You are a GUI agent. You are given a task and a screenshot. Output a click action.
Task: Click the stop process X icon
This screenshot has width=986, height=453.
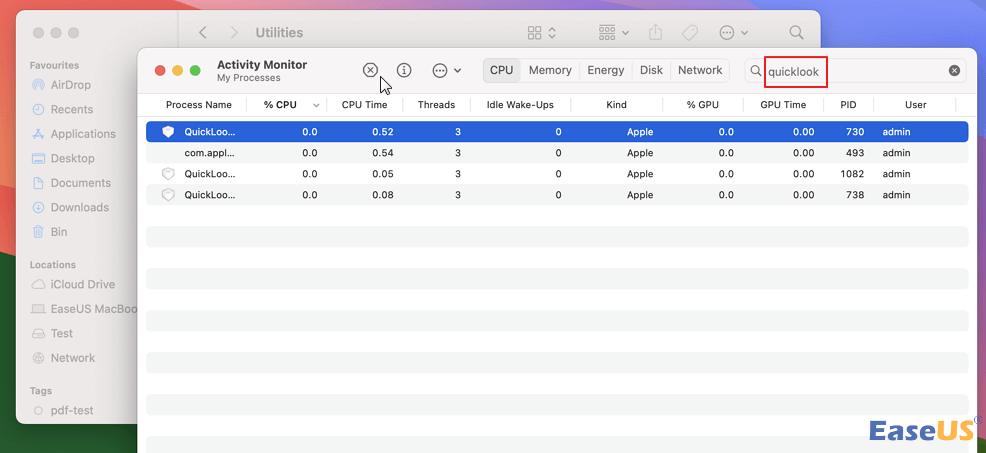point(370,70)
